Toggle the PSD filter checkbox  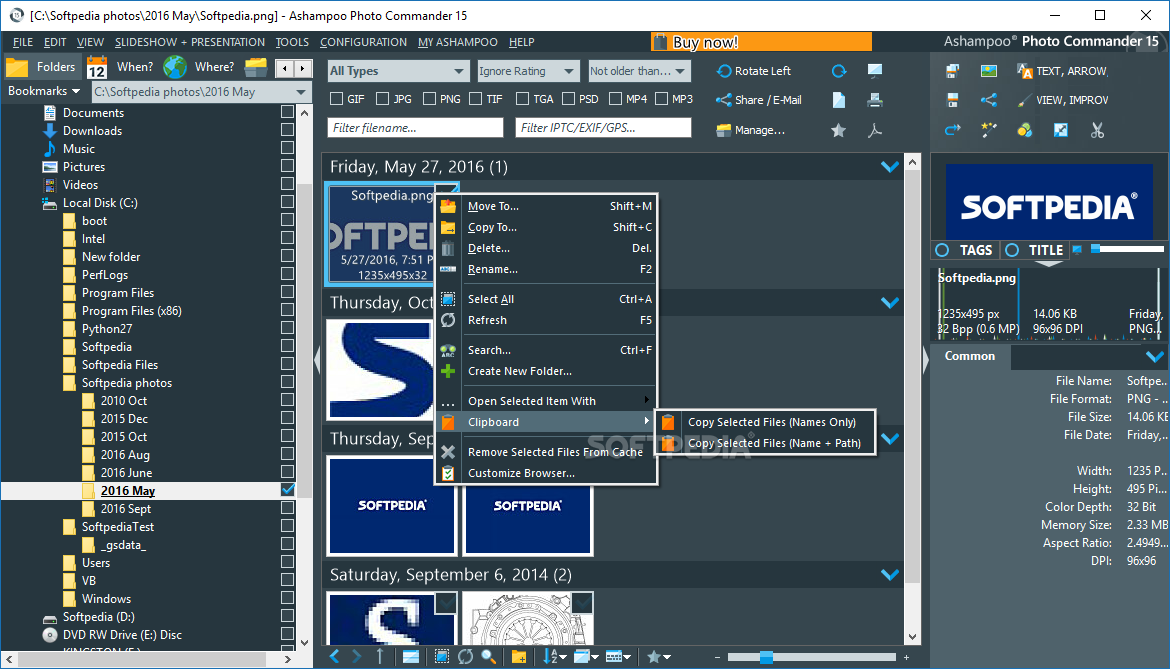(569, 99)
